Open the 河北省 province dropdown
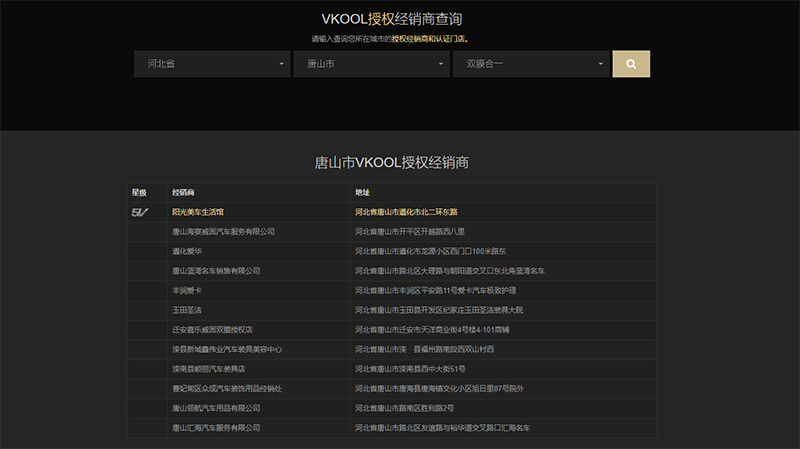The width and height of the screenshot is (800, 449). (213, 64)
